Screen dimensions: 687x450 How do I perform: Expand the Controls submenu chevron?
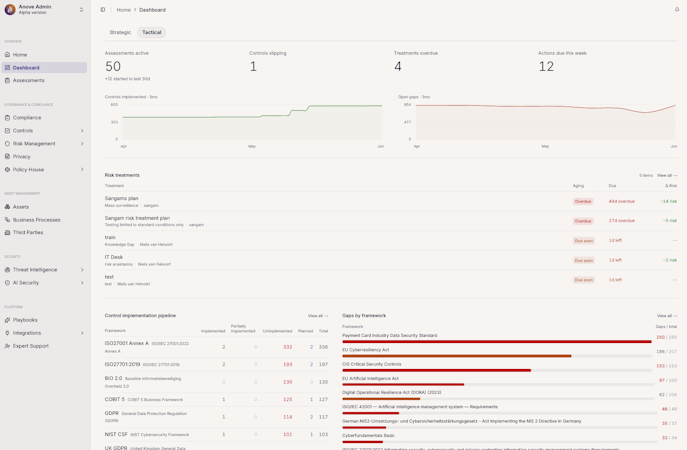82,131
